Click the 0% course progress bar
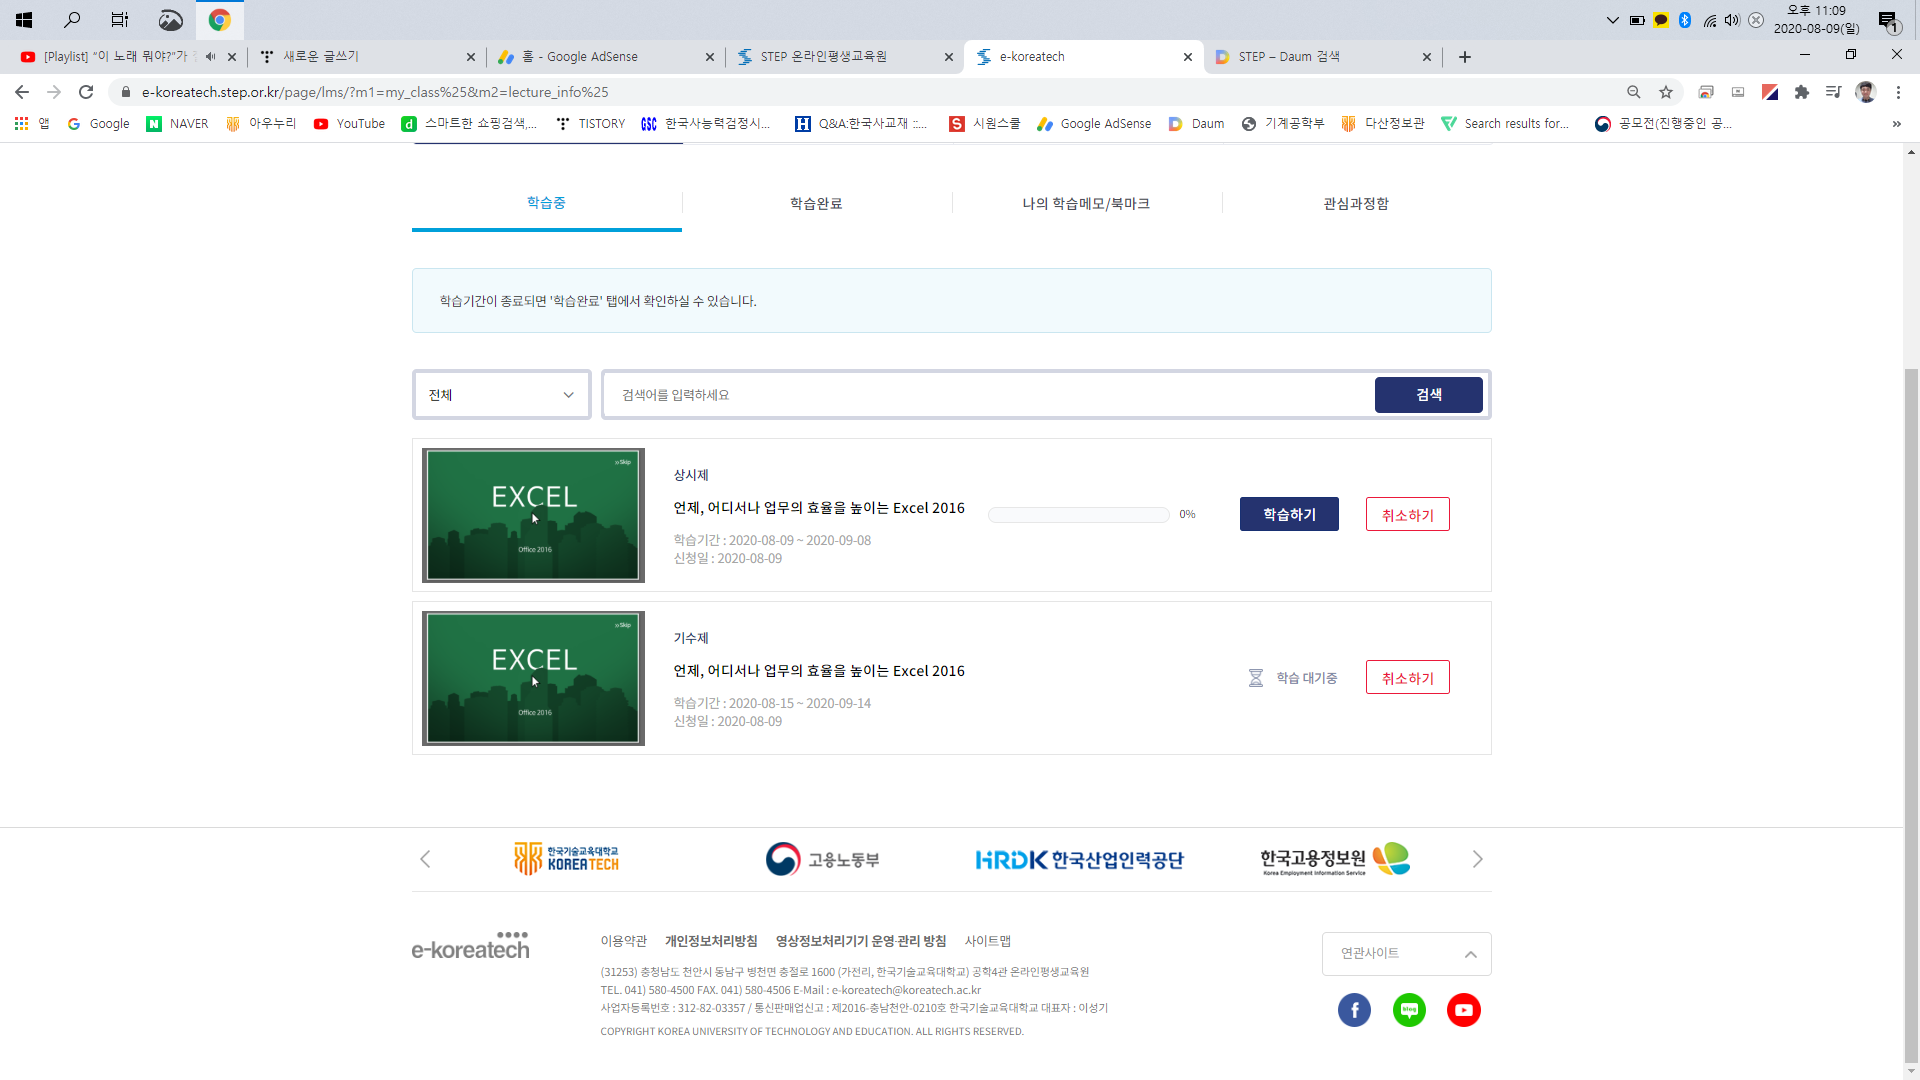 coord(1078,515)
